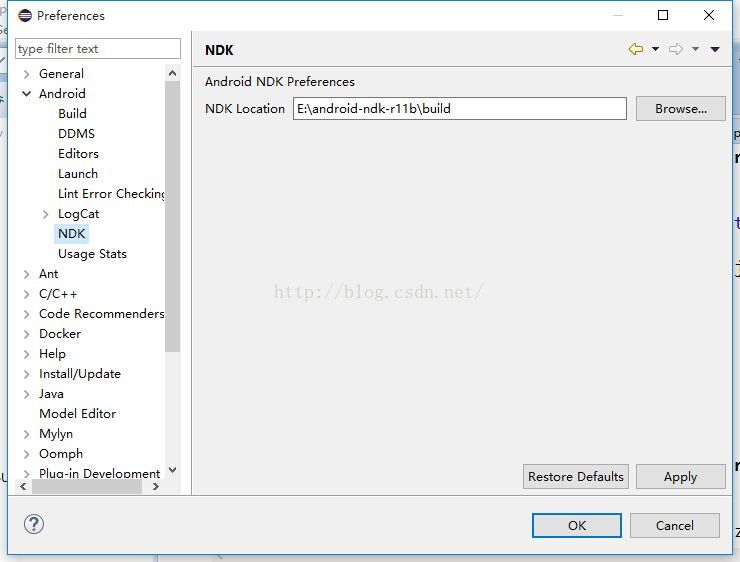
Task: Open the forward history dropdown arrow
Action: point(695,49)
